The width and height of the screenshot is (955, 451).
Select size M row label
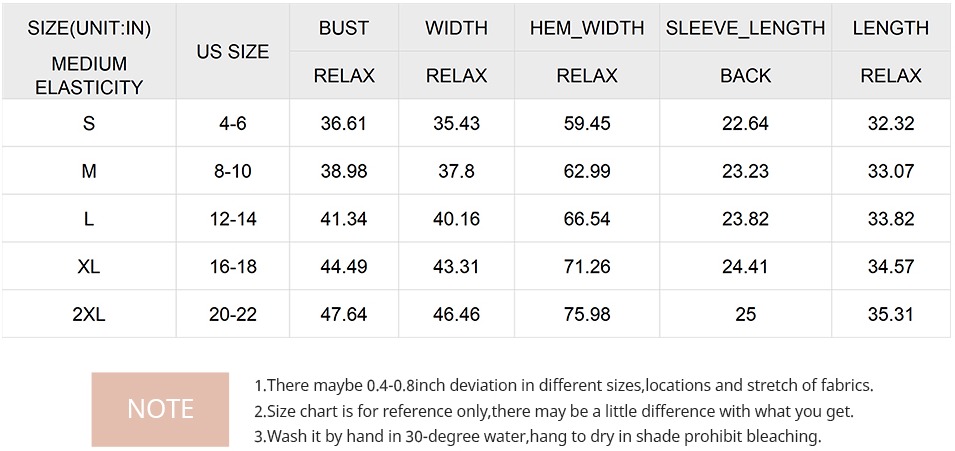(89, 171)
